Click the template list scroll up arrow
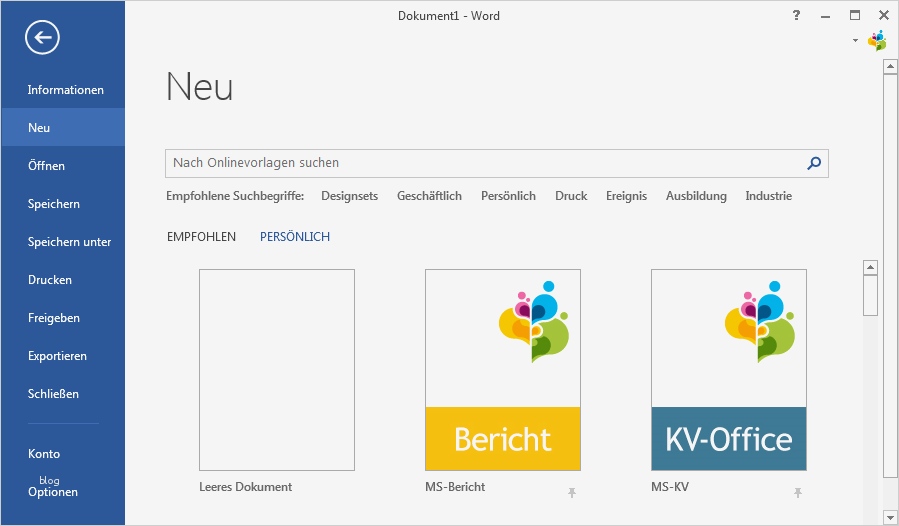The width and height of the screenshot is (899, 526). [x=870, y=267]
